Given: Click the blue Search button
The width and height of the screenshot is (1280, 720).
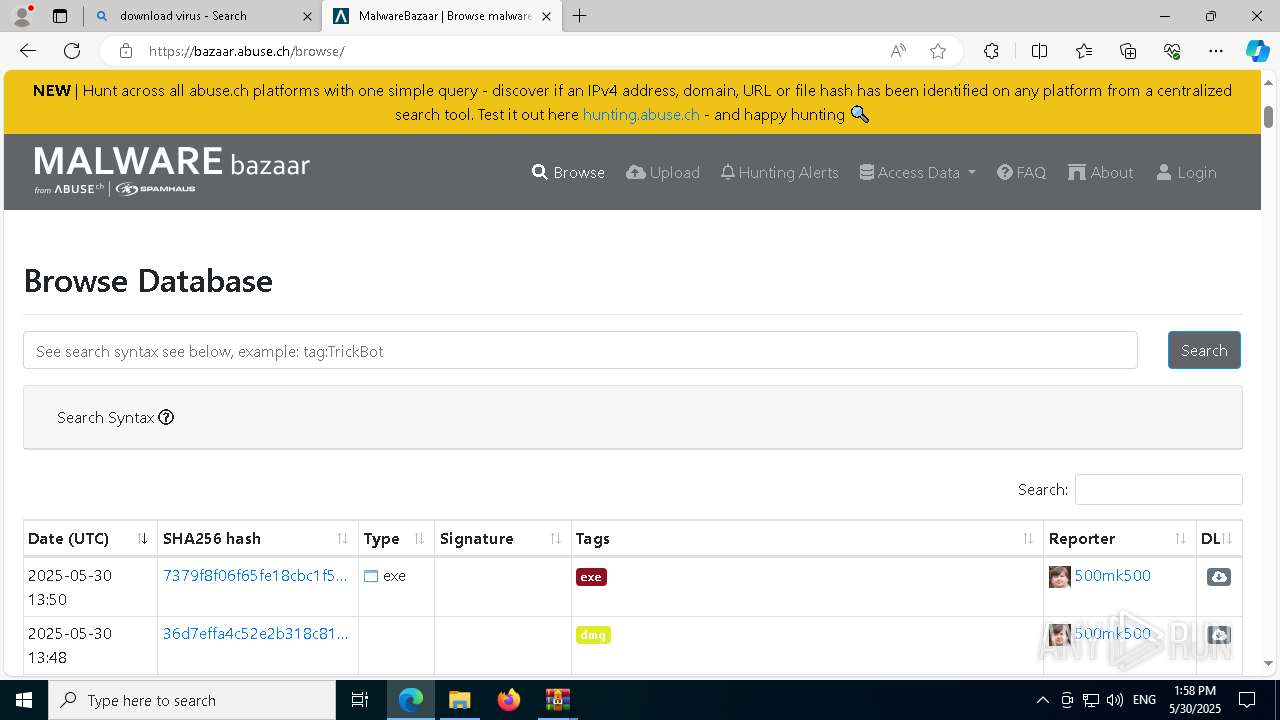Looking at the screenshot, I should tap(1204, 350).
